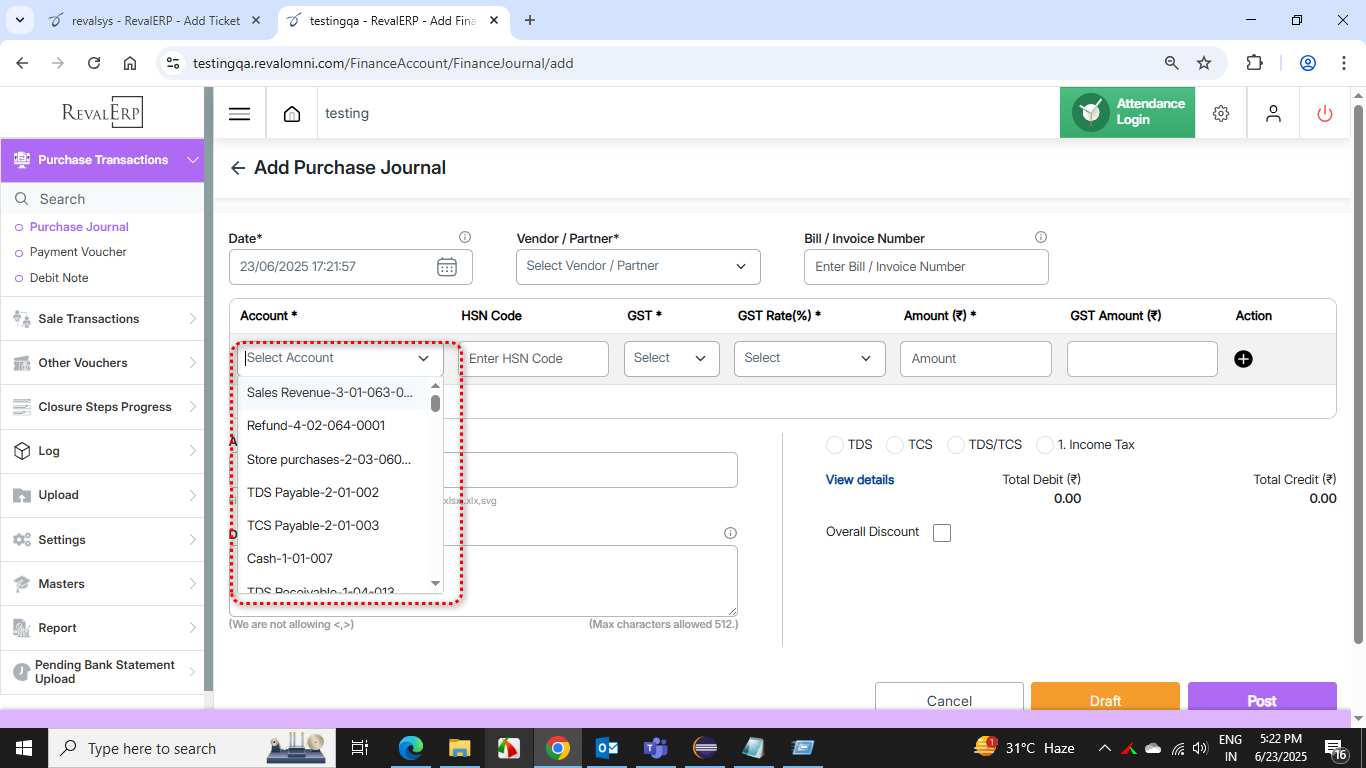Click the calendar icon in Date field
The image size is (1366, 768).
coord(447,267)
